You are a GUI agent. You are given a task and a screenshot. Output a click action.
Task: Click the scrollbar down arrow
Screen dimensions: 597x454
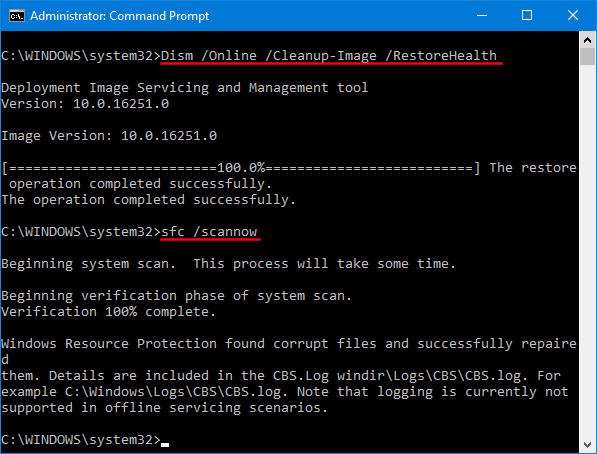click(587, 444)
